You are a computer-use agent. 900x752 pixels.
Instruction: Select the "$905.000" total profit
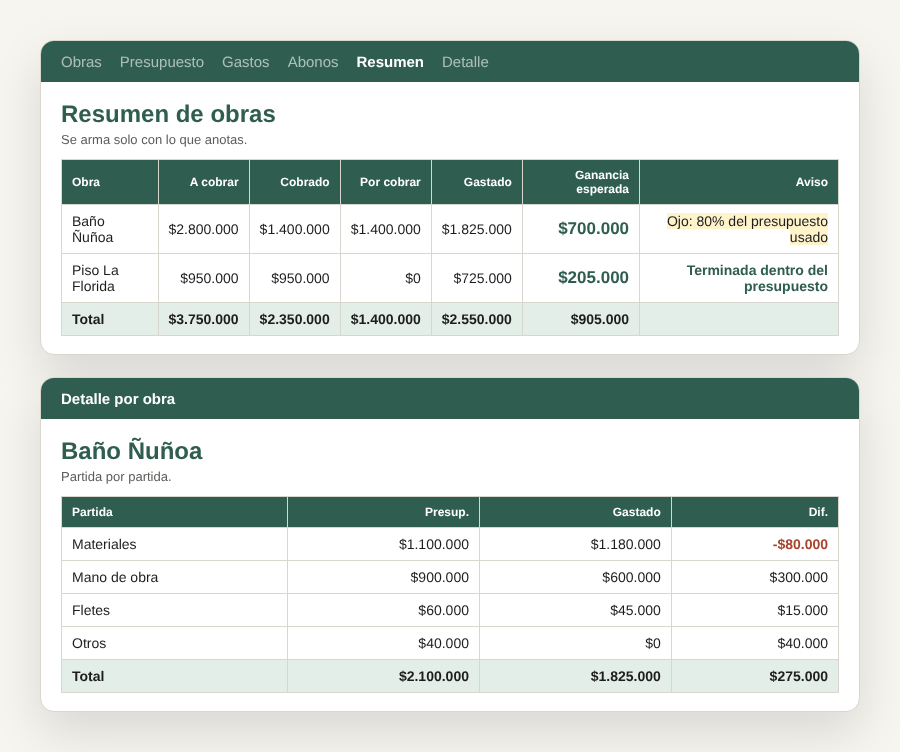coord(600,319)
